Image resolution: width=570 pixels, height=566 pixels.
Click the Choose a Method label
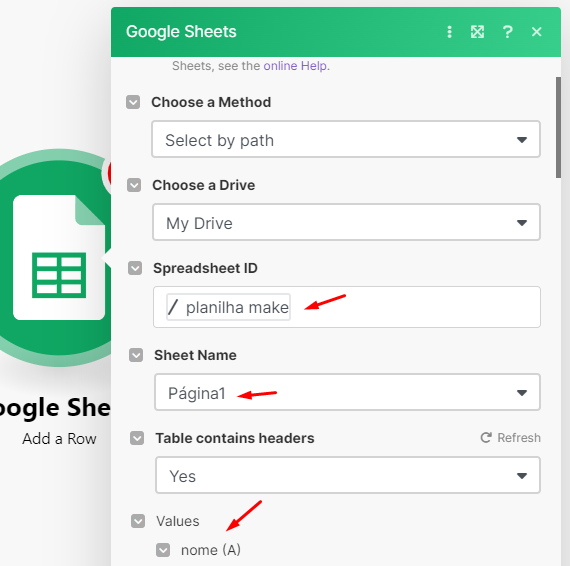click(211, 102)
